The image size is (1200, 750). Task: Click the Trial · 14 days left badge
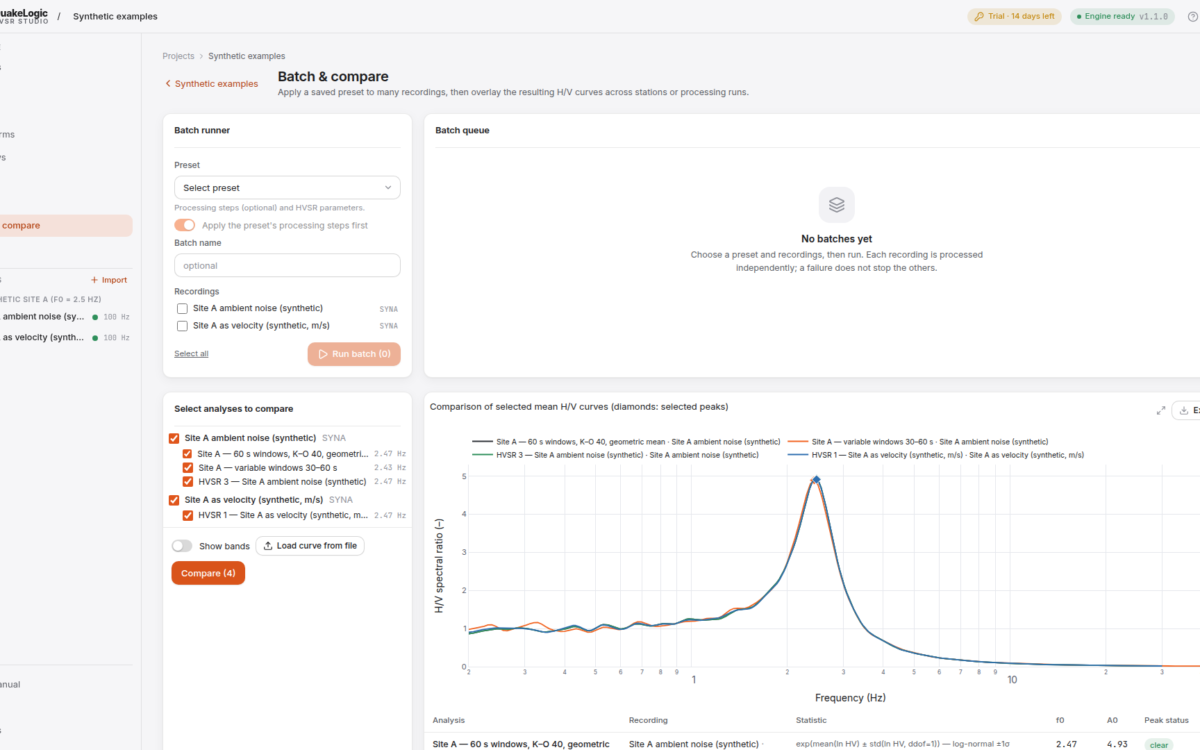pyautogui.click(x=1013, y=16)
